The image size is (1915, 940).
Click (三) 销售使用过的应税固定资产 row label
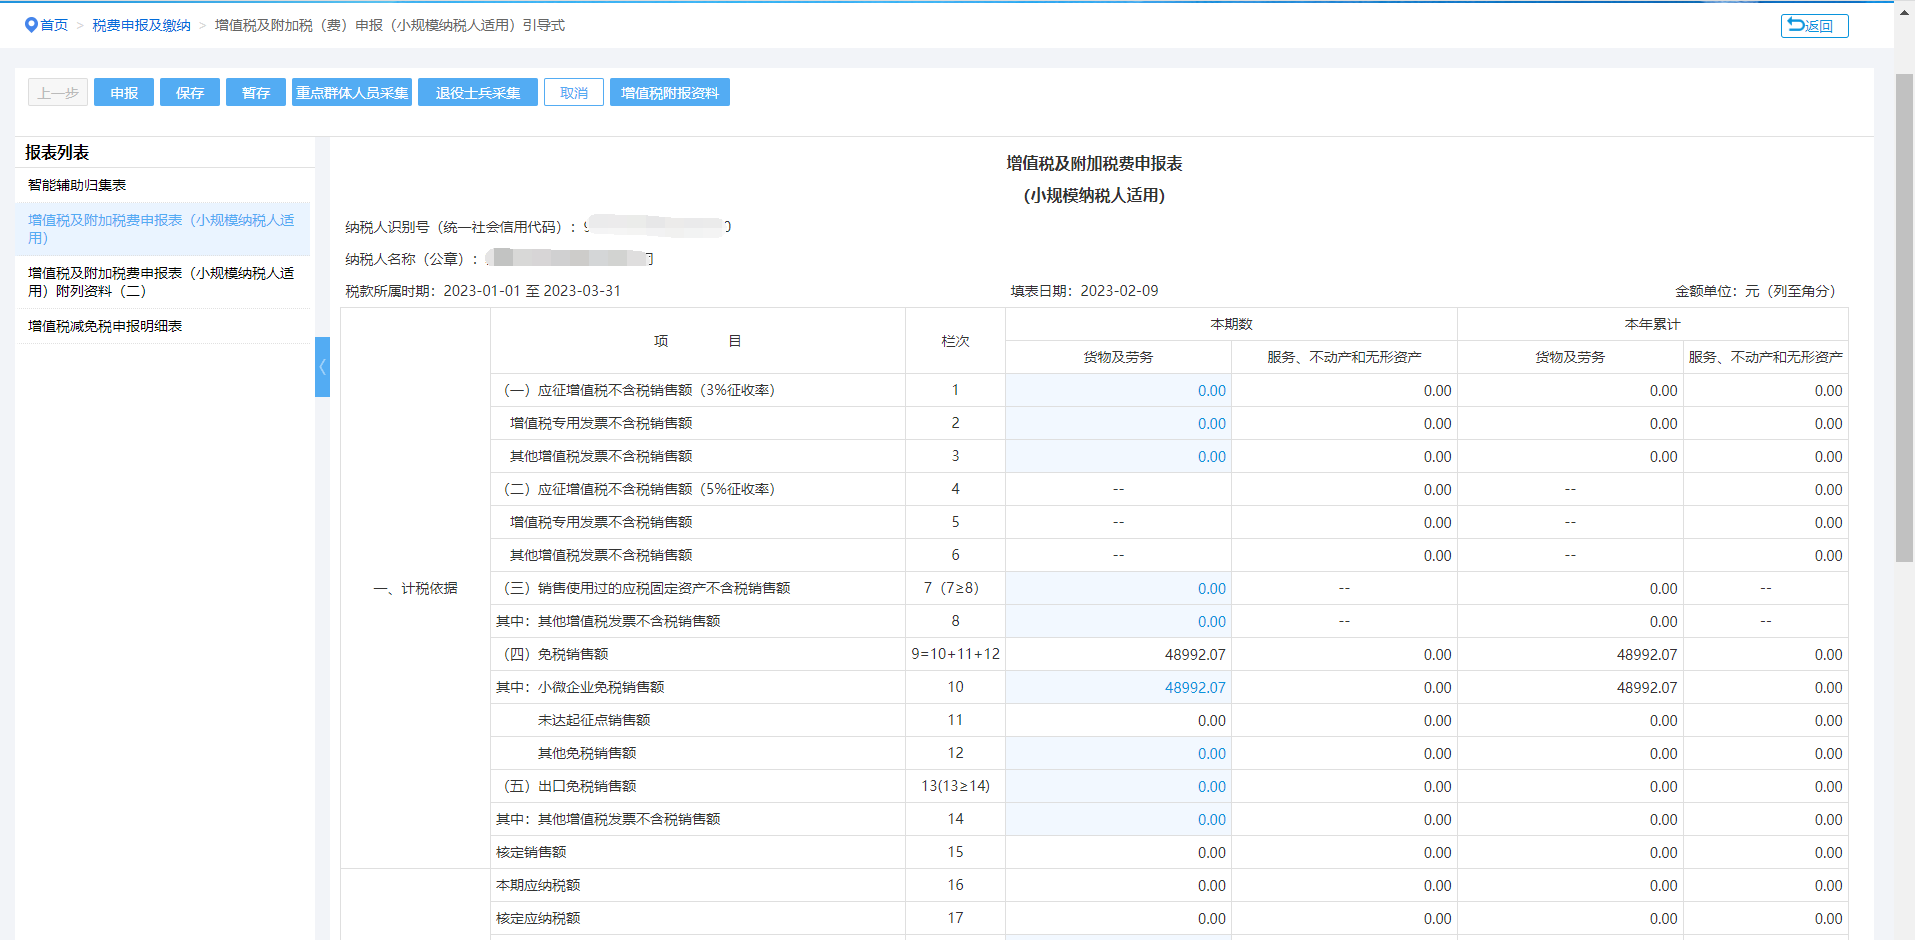[x=647, y=589]
